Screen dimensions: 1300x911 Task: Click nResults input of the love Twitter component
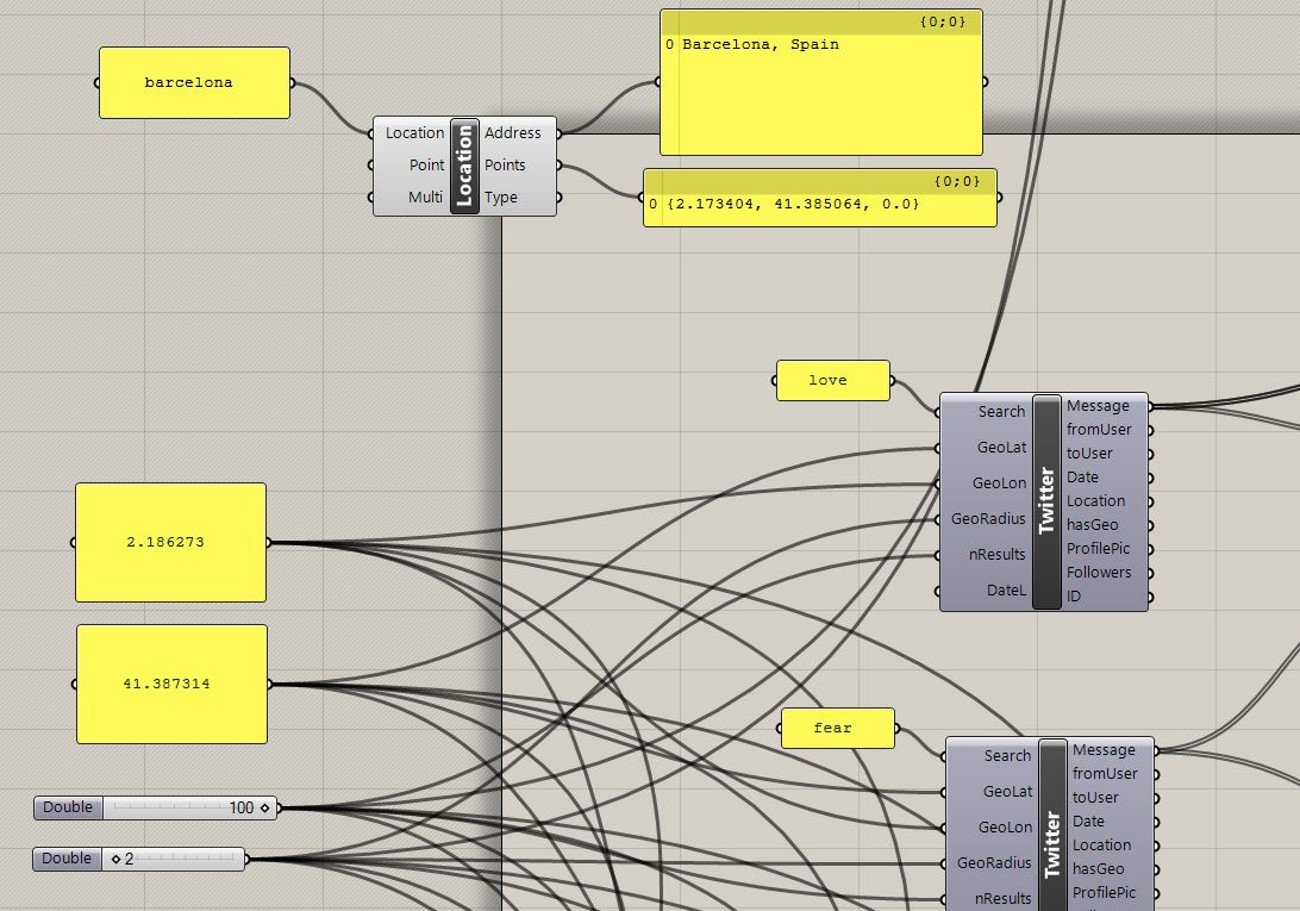click(x=998, y=555)
